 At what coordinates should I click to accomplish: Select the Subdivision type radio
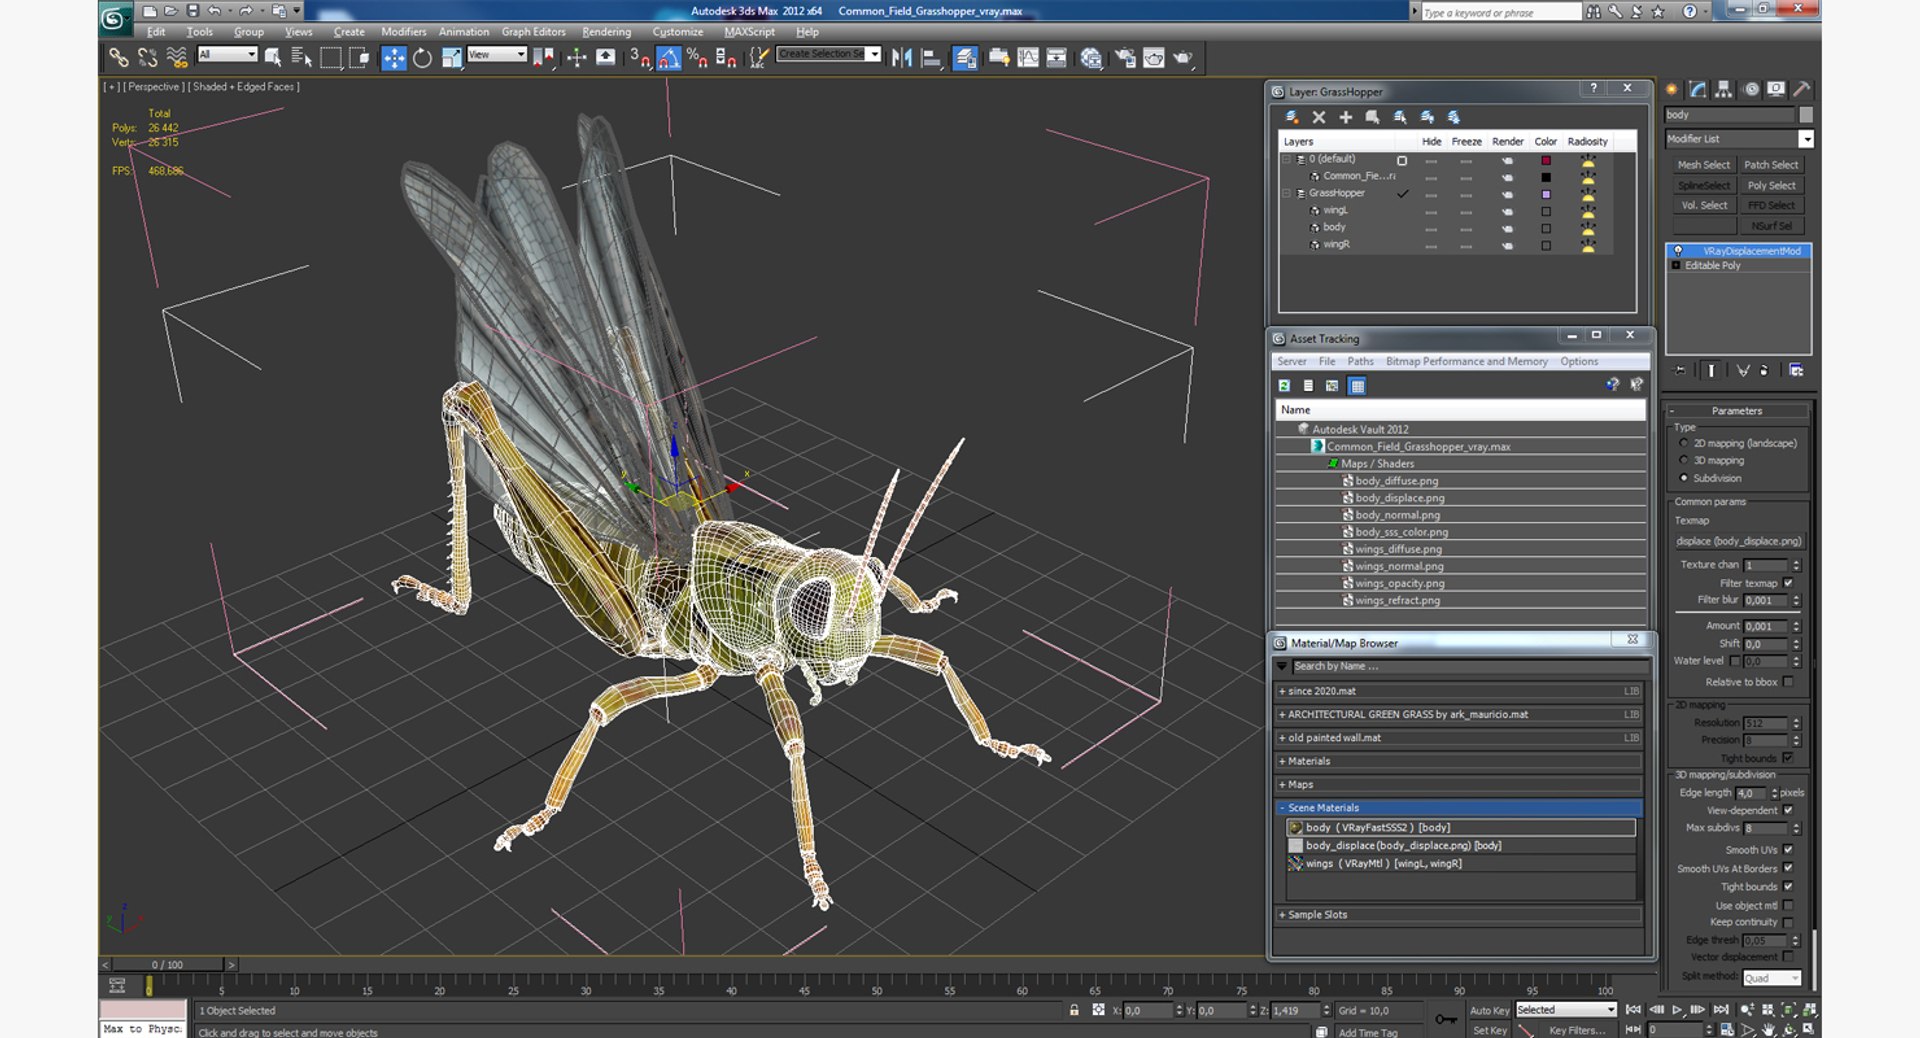[x=1684, y=478]
